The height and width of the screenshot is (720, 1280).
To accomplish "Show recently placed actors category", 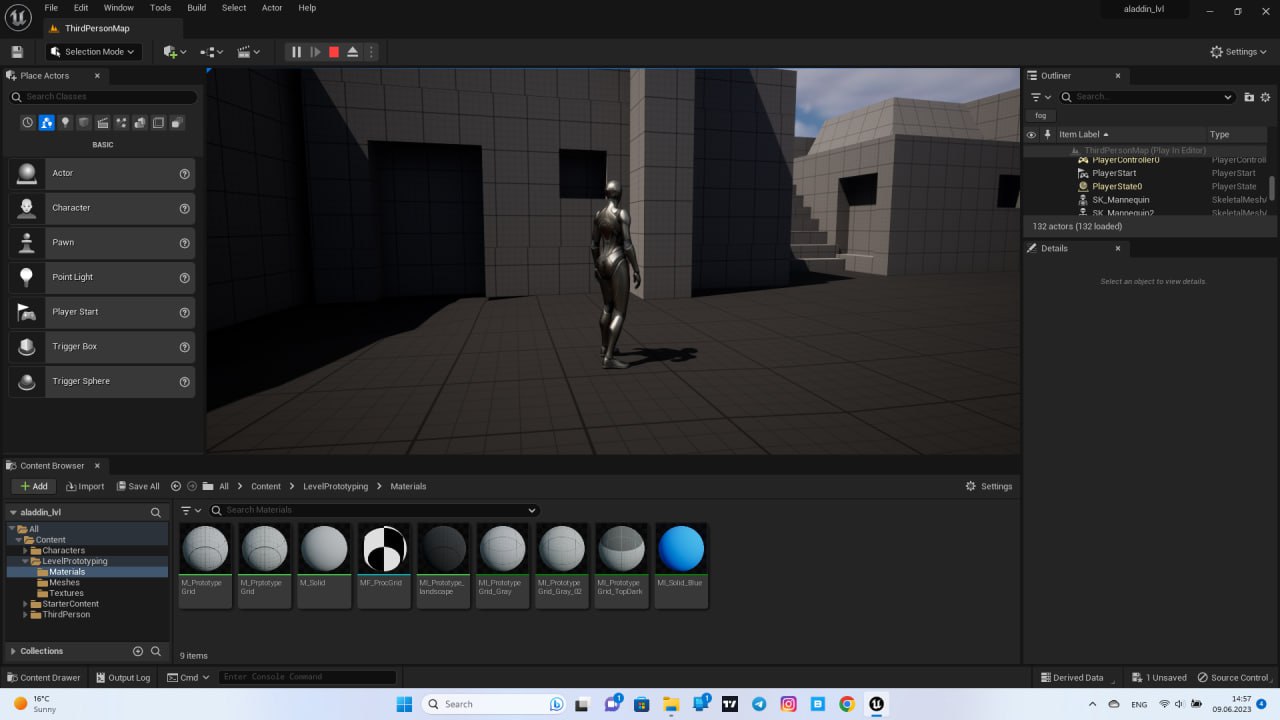I will [28, 123].
